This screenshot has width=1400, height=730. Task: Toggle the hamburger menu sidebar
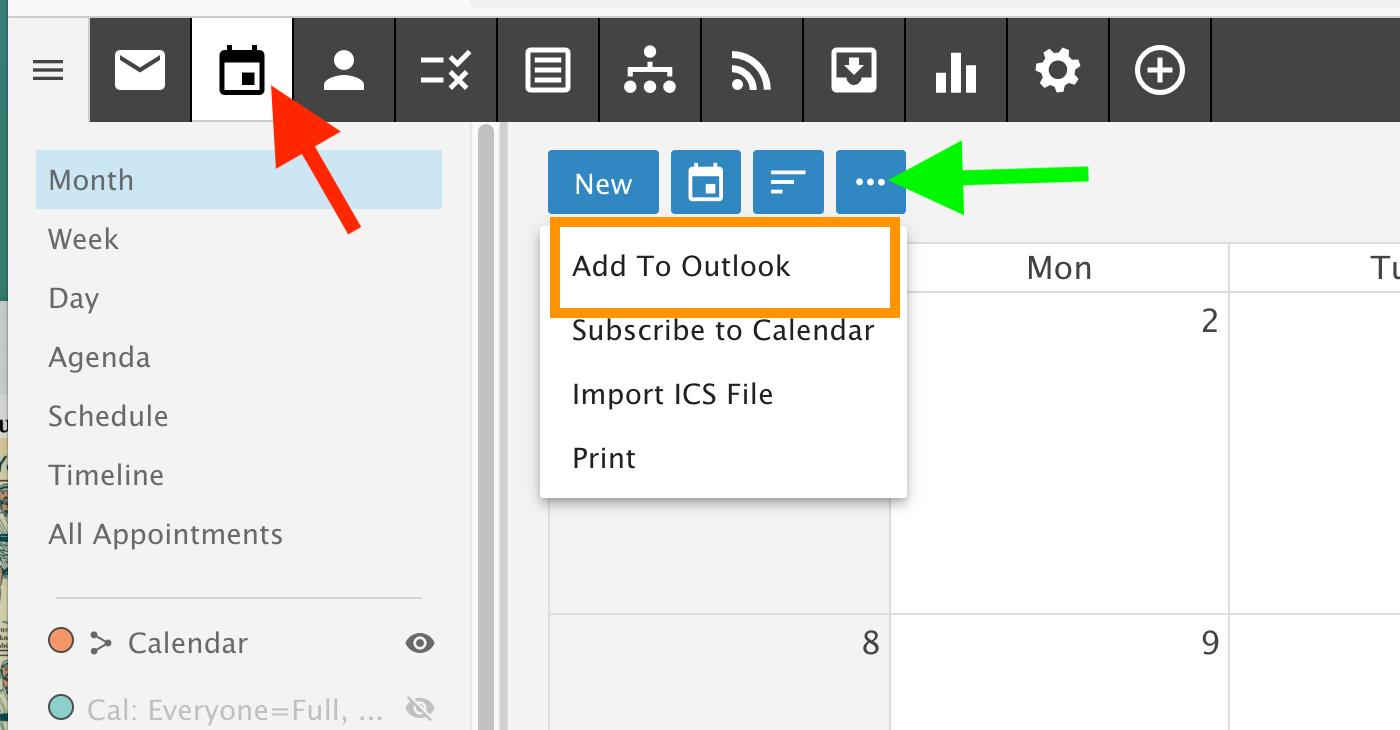(x=48, y=71)
